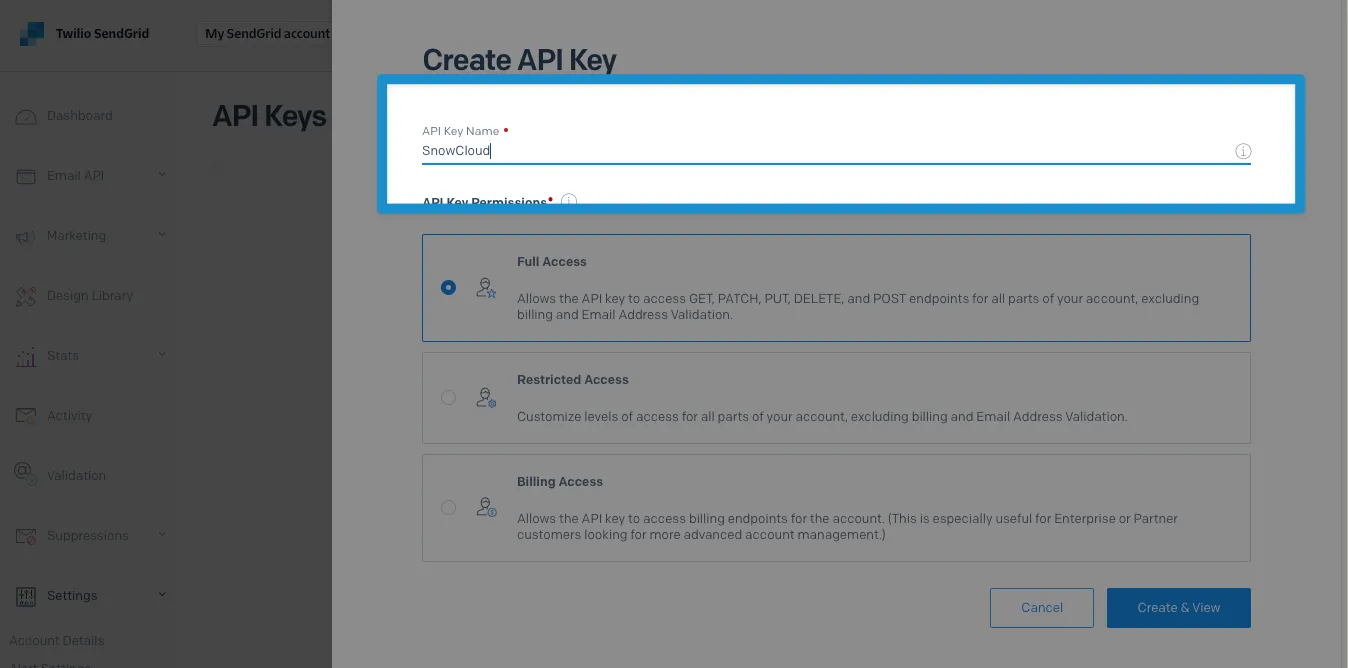This screenshot has height=668, width=1348.
Task: Click the Restricted Access user icon
Action: [x=486, y=398]
